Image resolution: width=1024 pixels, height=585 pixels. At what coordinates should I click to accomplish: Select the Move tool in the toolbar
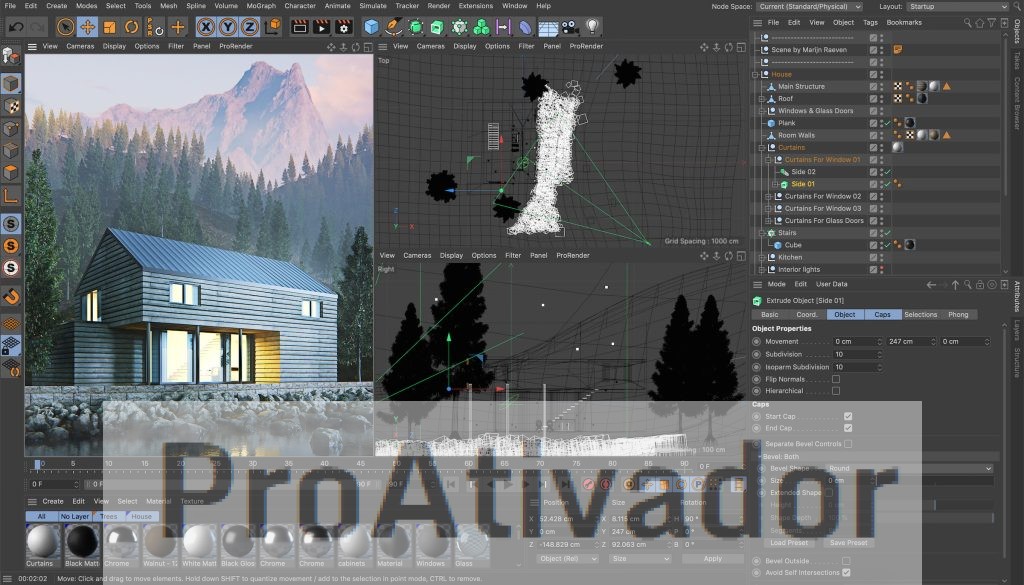(88, 28)
